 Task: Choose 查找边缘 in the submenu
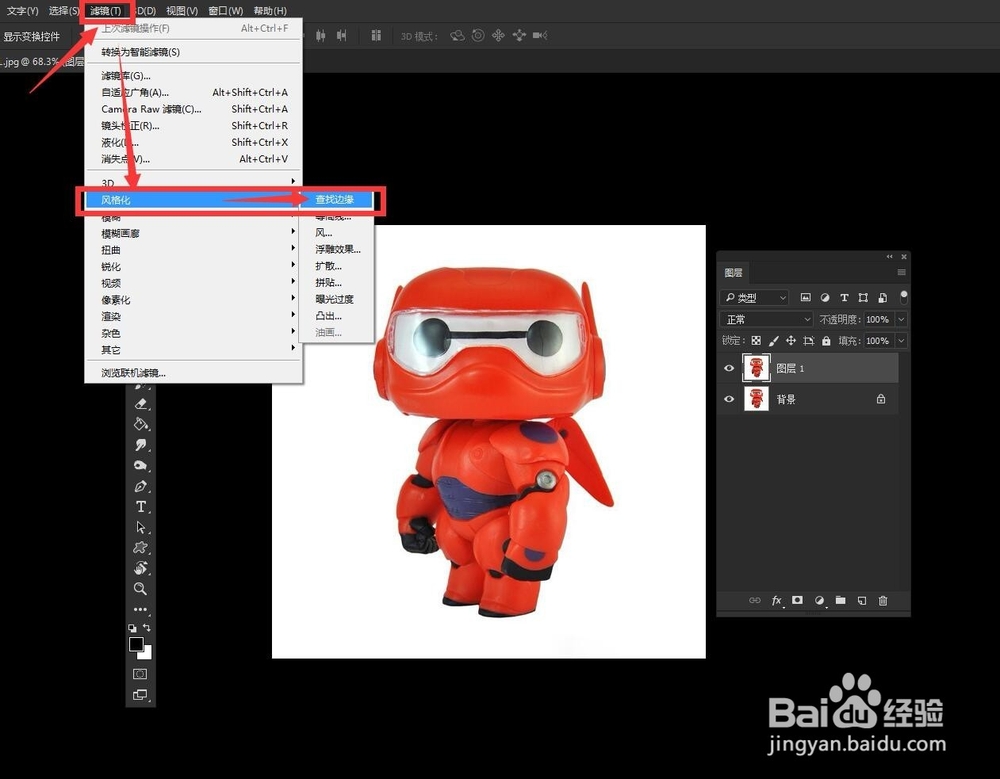[x=335, y=199]
